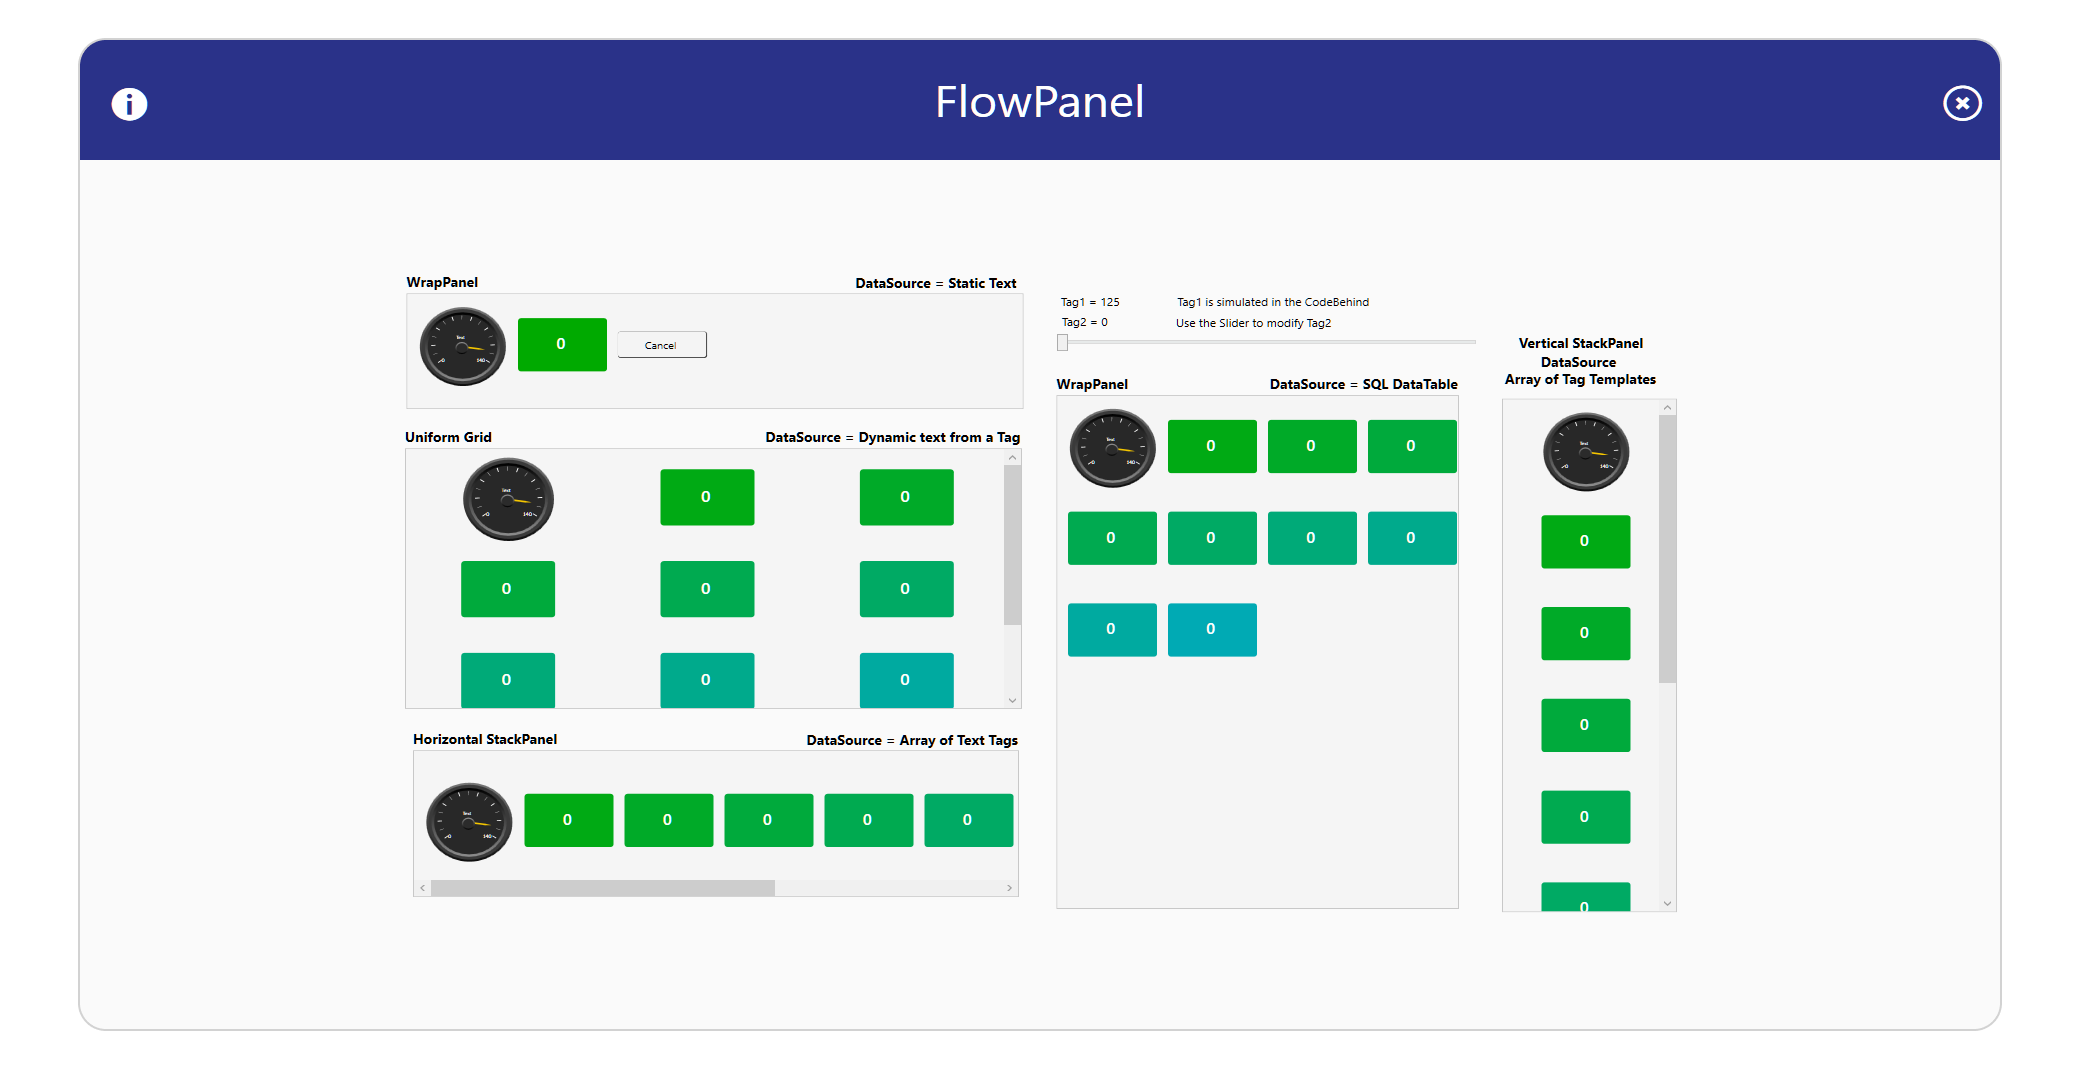The height and width of the screenshot is (1069, 2080).
Task: Click first green box in Vertical StackPanel
Action: [x=1585, y=541]
